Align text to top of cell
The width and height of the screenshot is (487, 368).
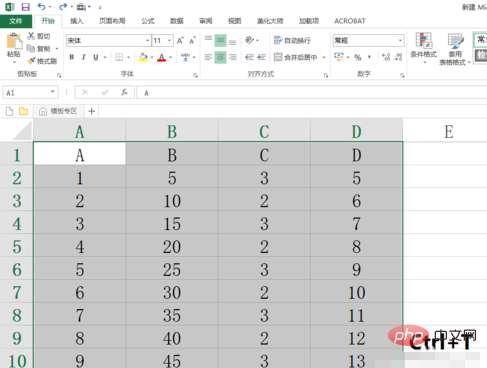pos(208,40)
